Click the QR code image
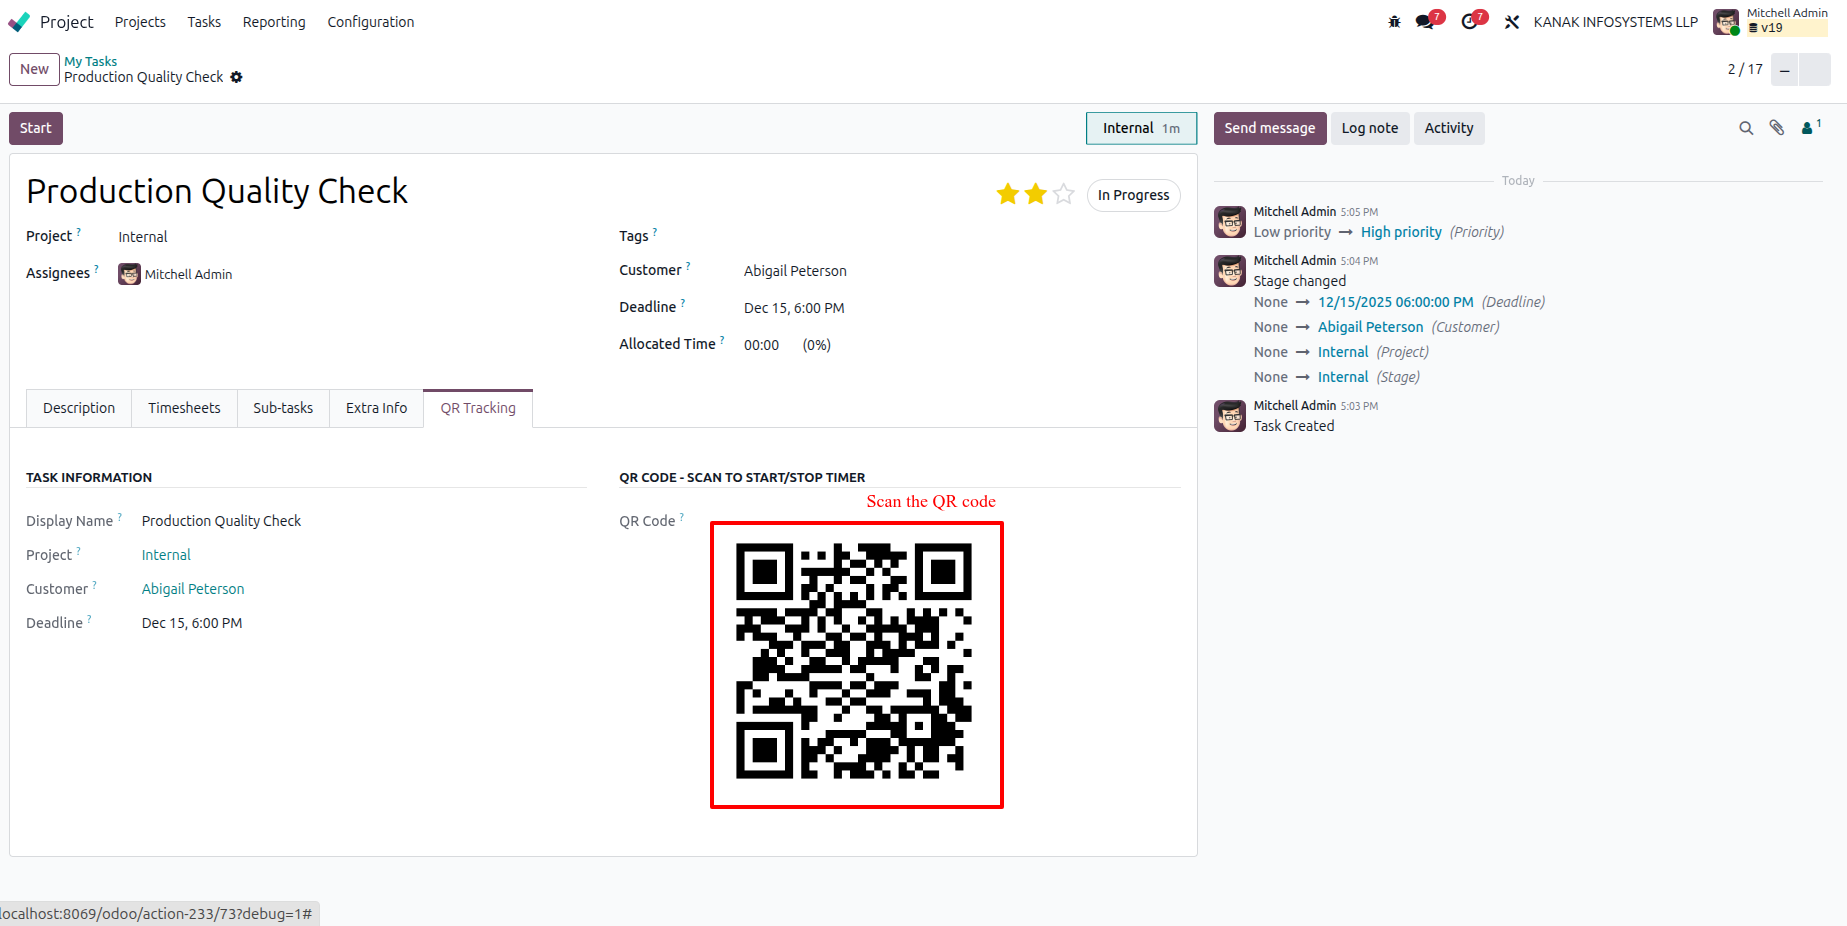The image size is (1847, 926). [x=855, y=661]
